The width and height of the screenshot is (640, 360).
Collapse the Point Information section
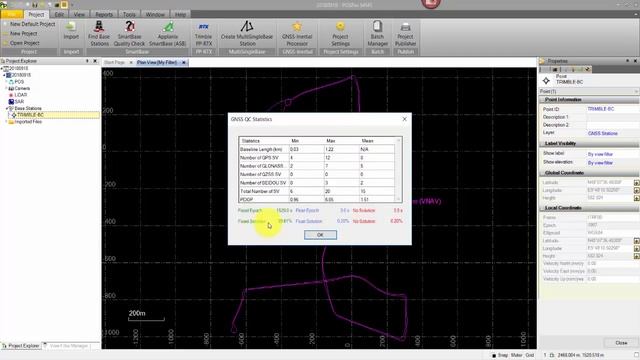point(563,100)
